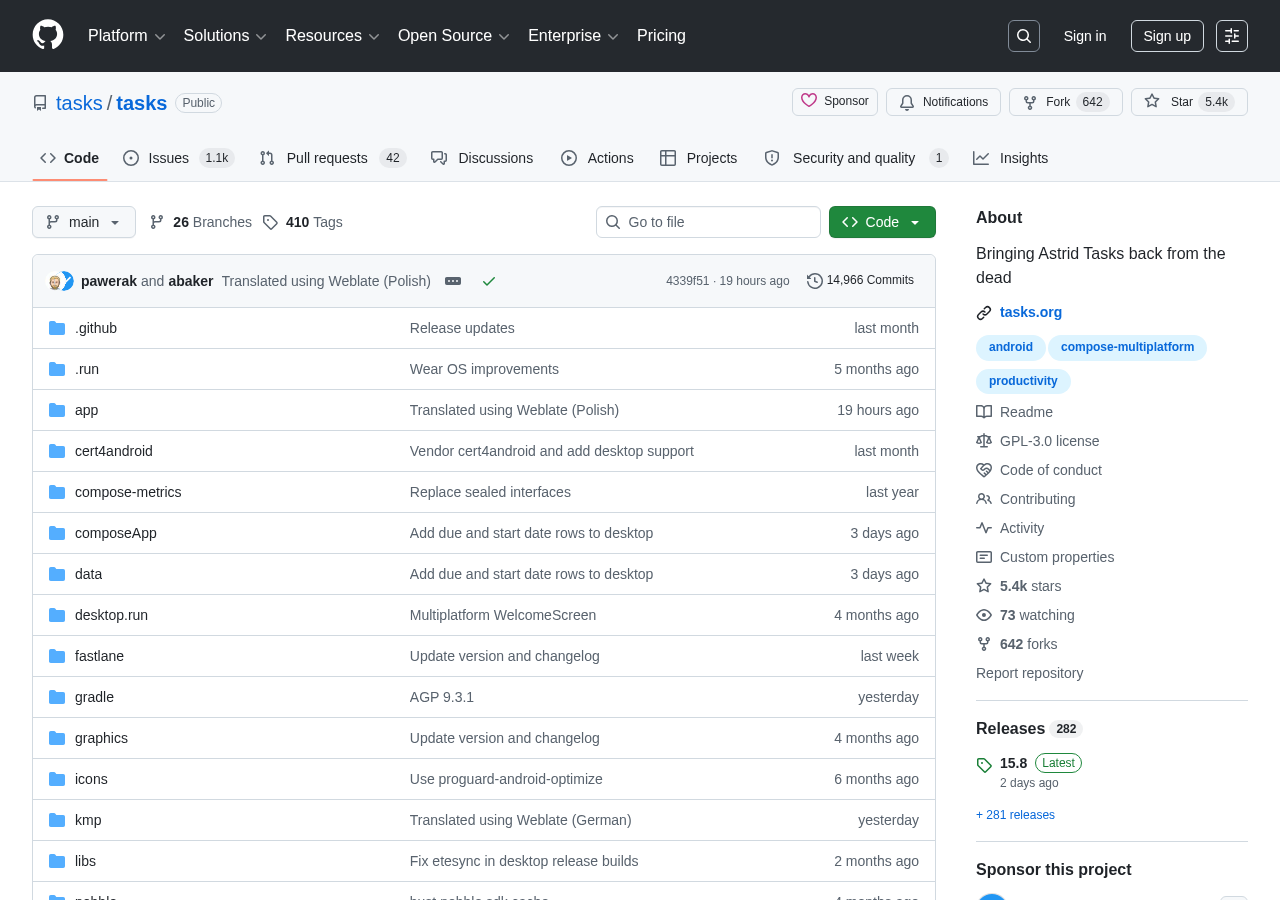Open the Pull requests tab
Image resolution: width=1280 pixels, height=900 pixels.
[332, 158]
